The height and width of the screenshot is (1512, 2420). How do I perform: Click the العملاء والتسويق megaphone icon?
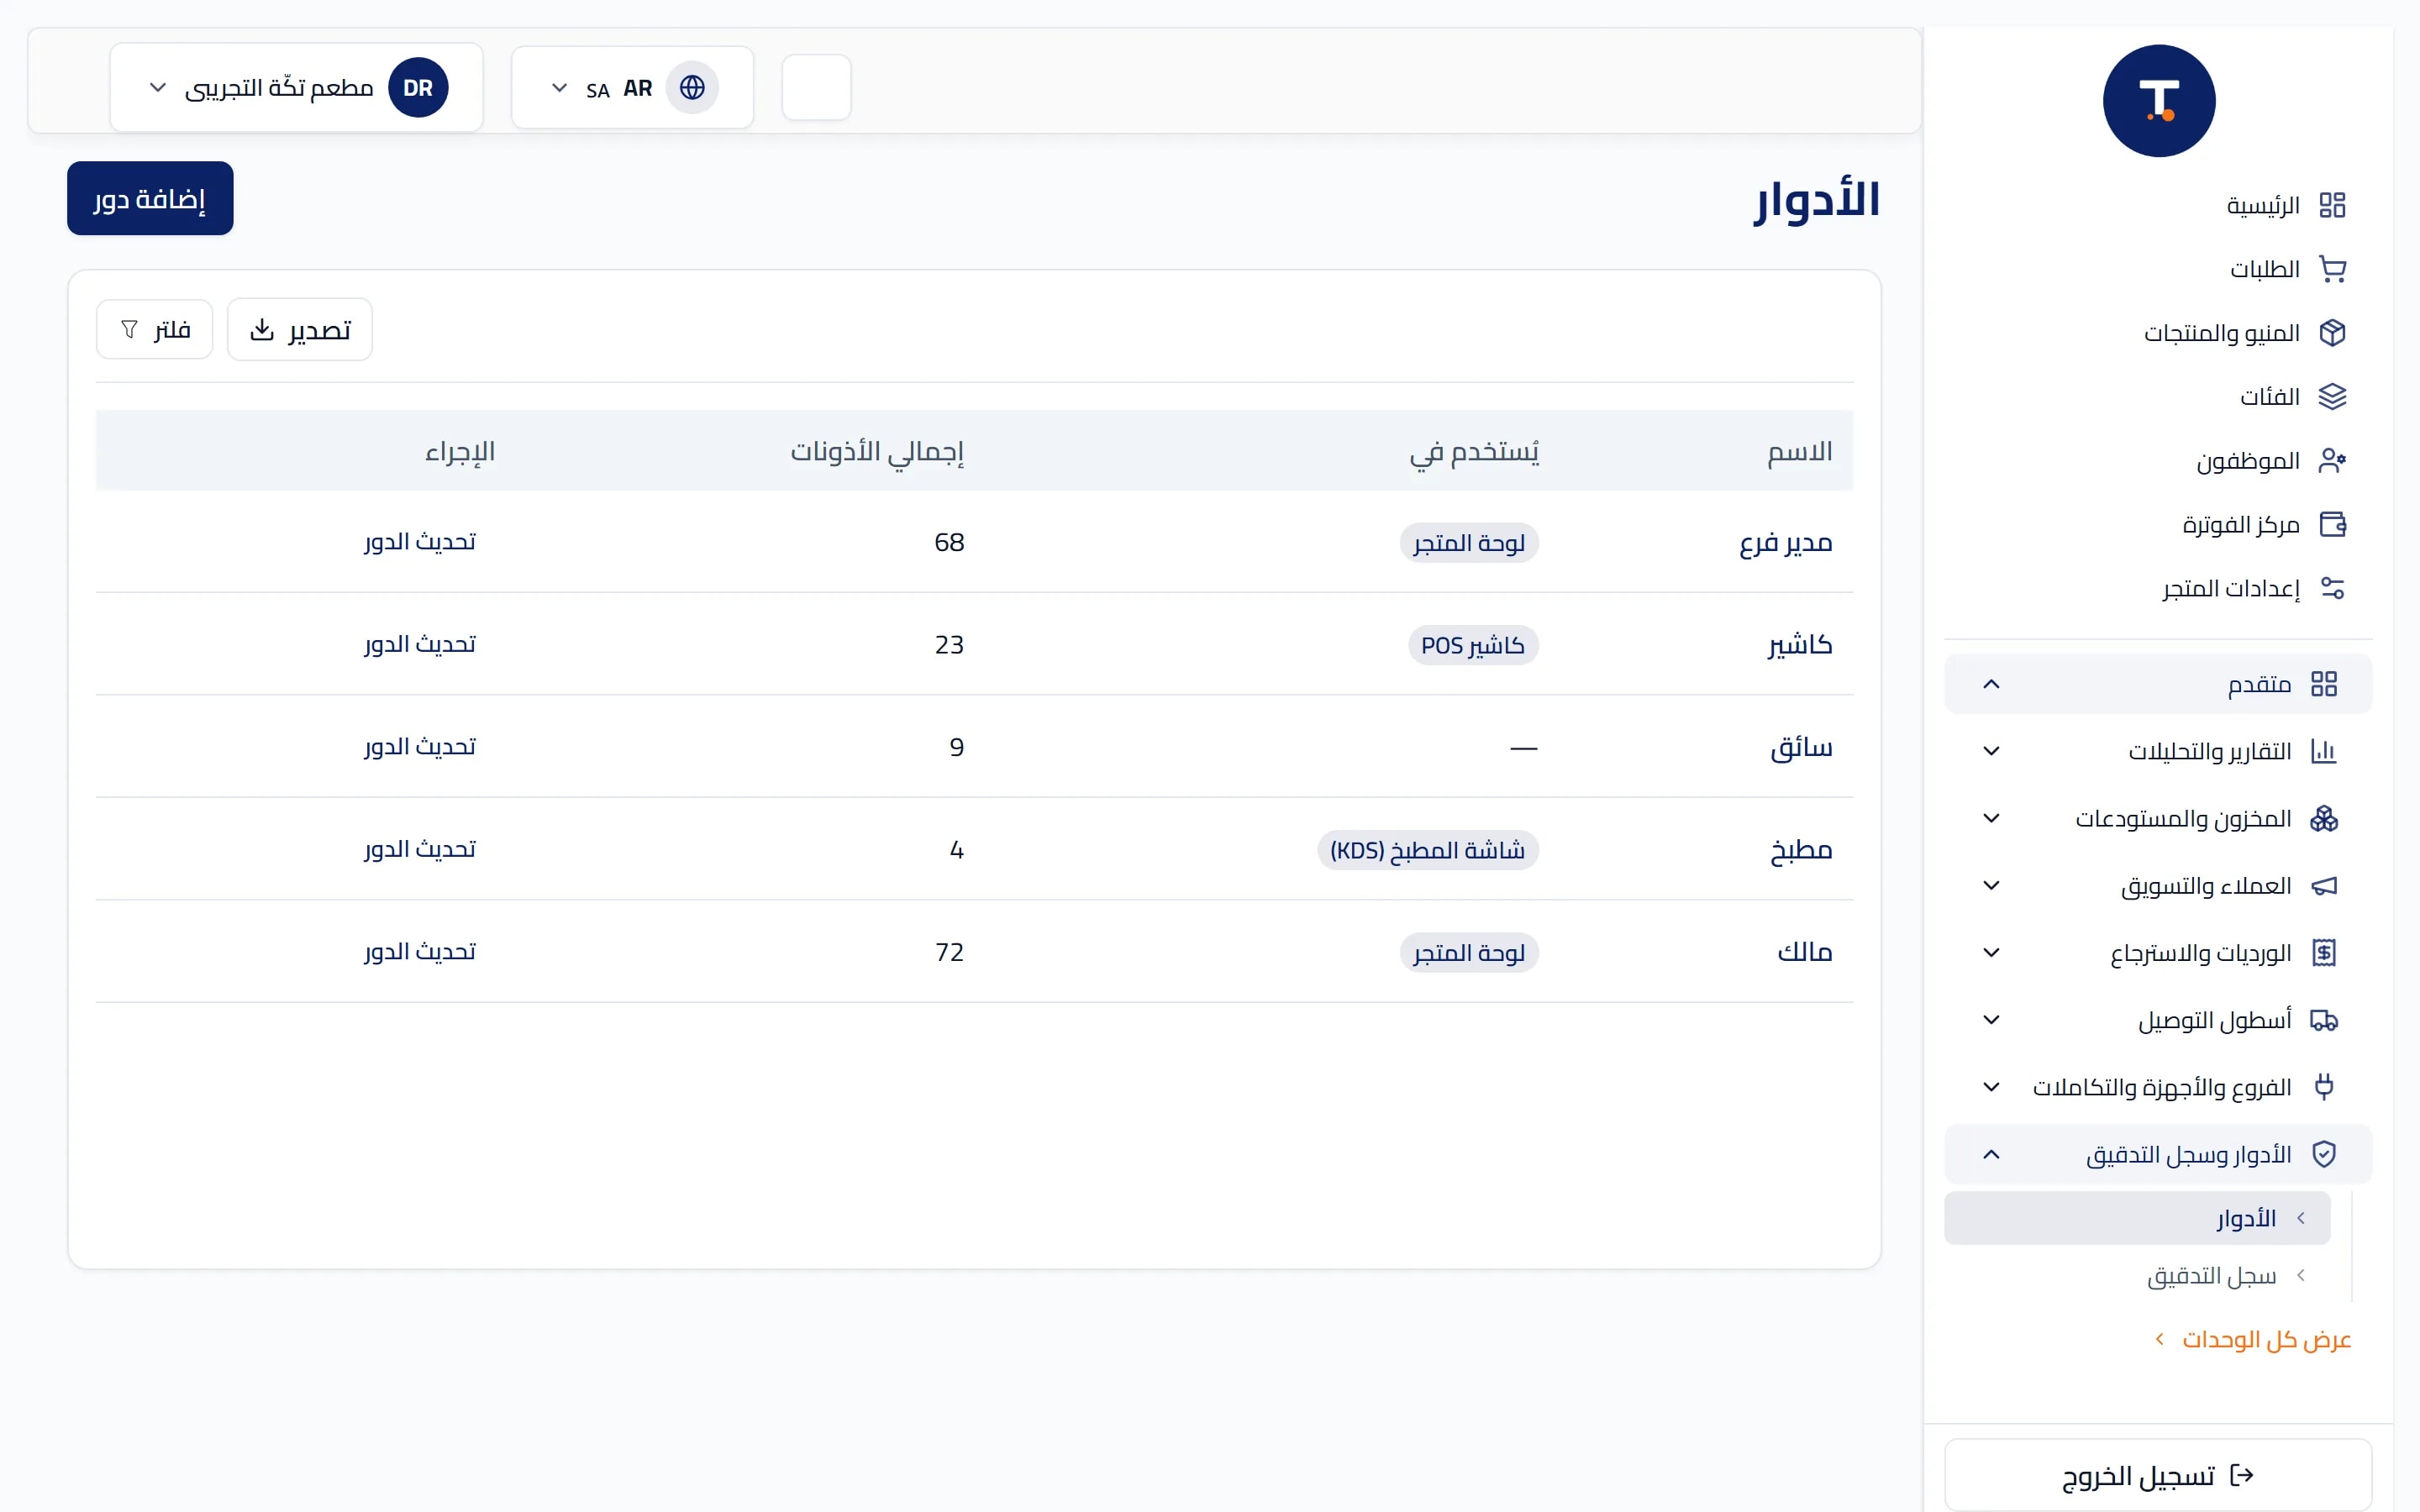tap(2324, 886)
